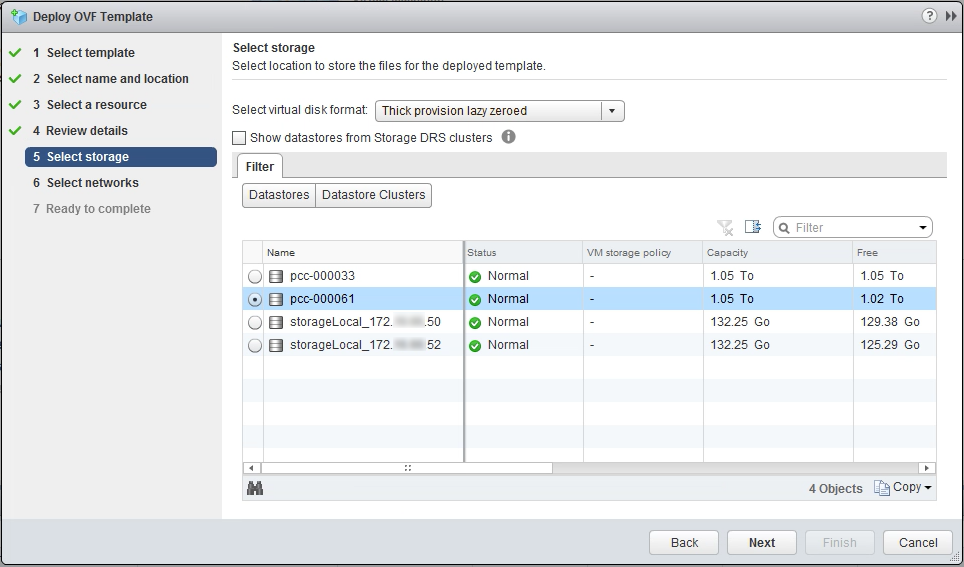Select the pcc-000033 datastore radio button
964x567 pixels.
254,276
